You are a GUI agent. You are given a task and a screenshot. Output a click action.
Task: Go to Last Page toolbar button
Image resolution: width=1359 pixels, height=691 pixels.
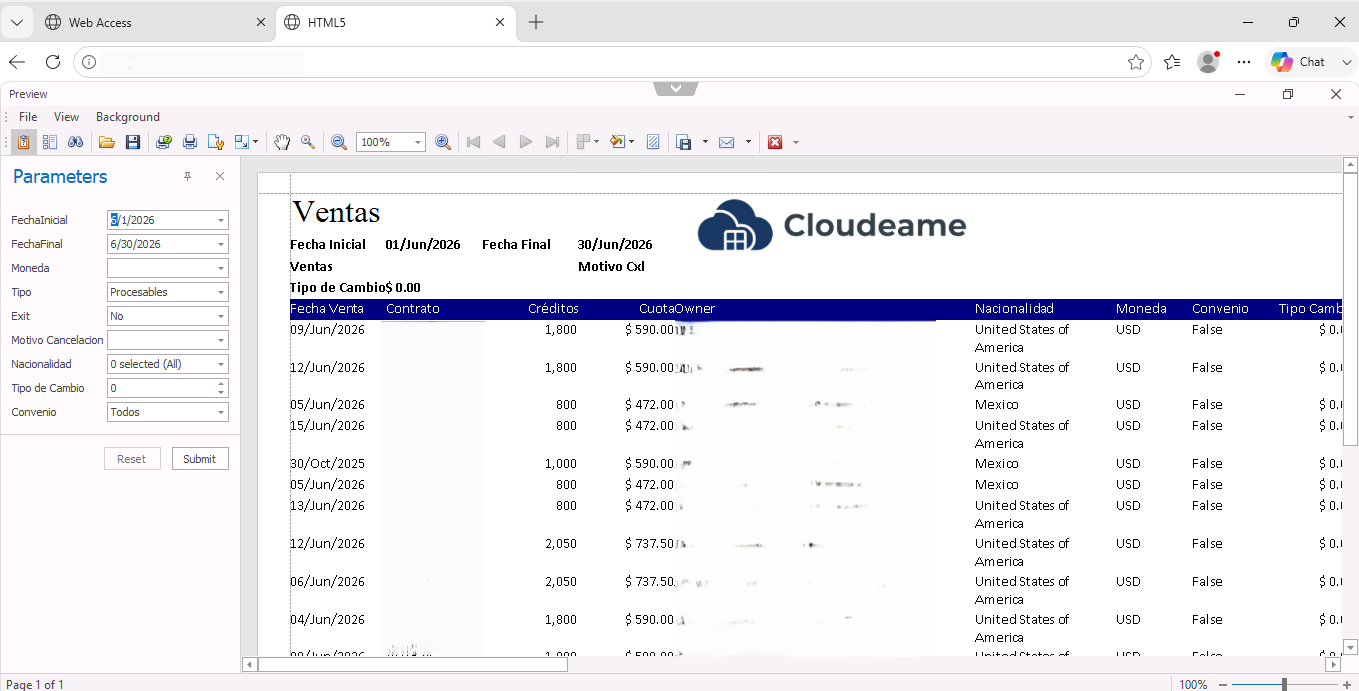point(552,142)
